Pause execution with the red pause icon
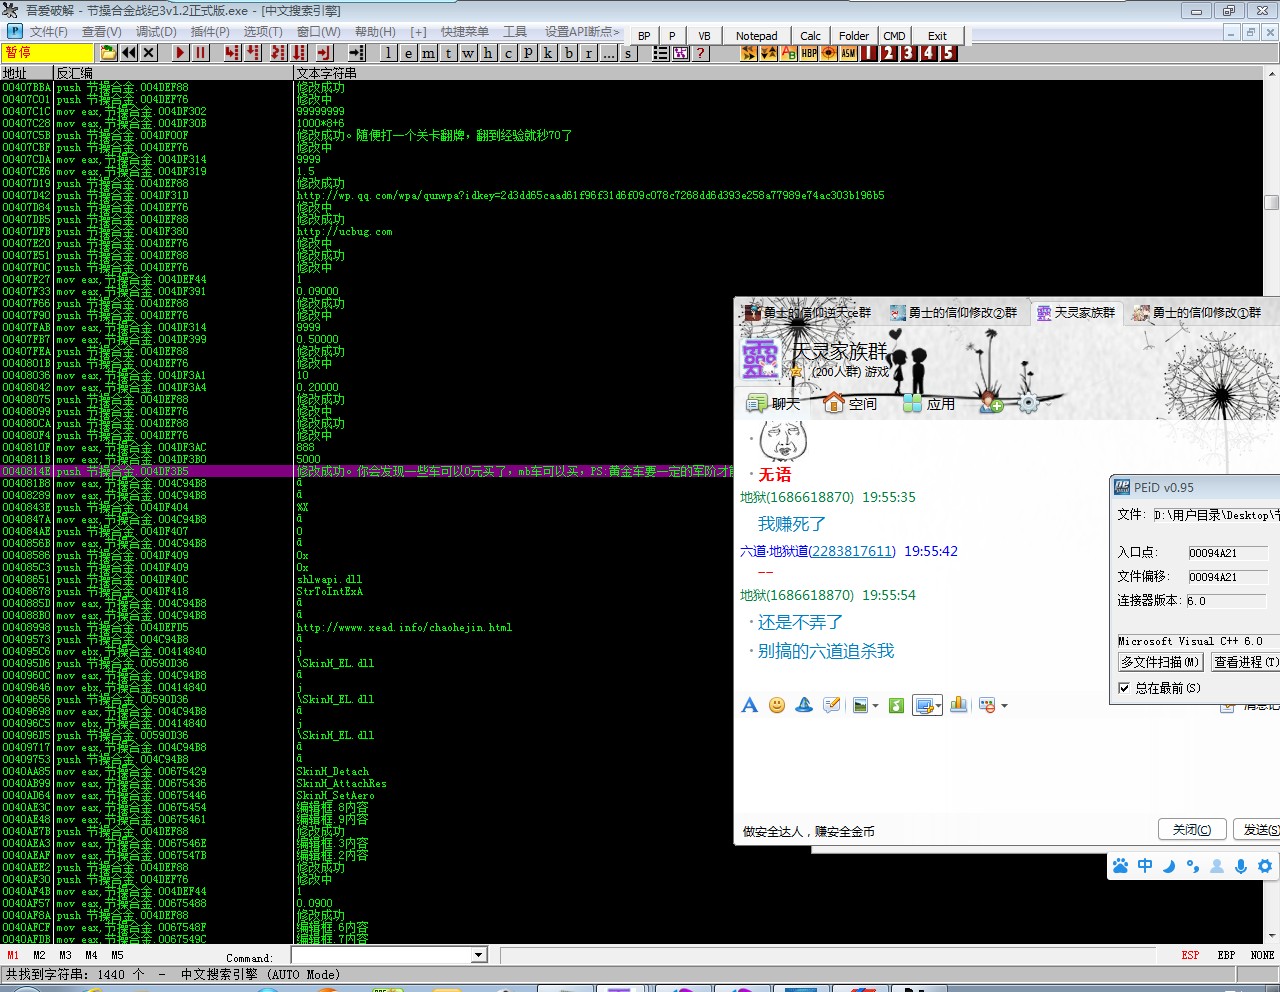 click(x=201, y=53)
